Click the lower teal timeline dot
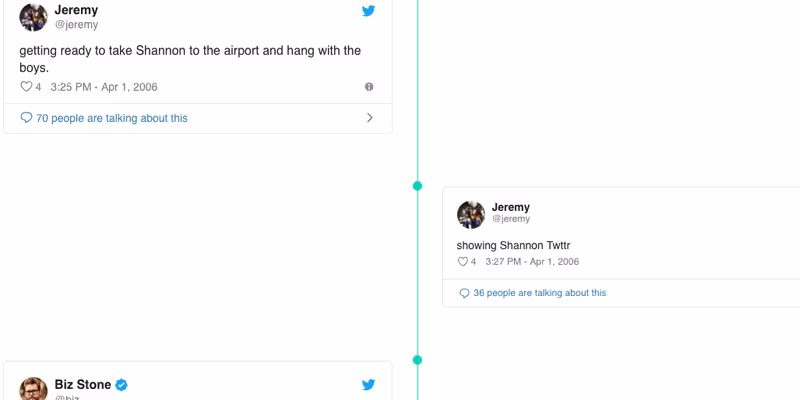 coord(418,360)
